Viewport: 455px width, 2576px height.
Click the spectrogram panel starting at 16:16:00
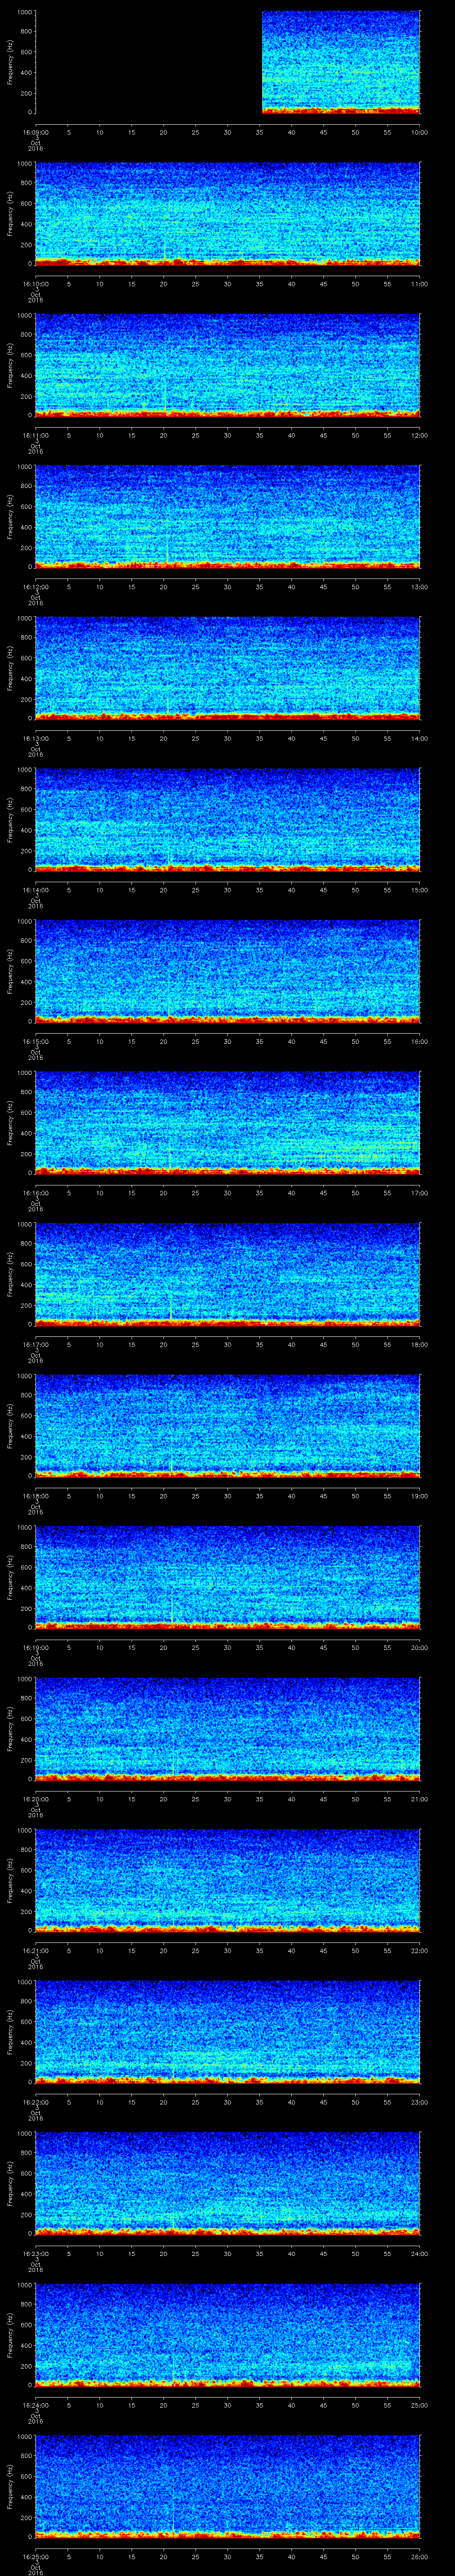pos(228,1123)
